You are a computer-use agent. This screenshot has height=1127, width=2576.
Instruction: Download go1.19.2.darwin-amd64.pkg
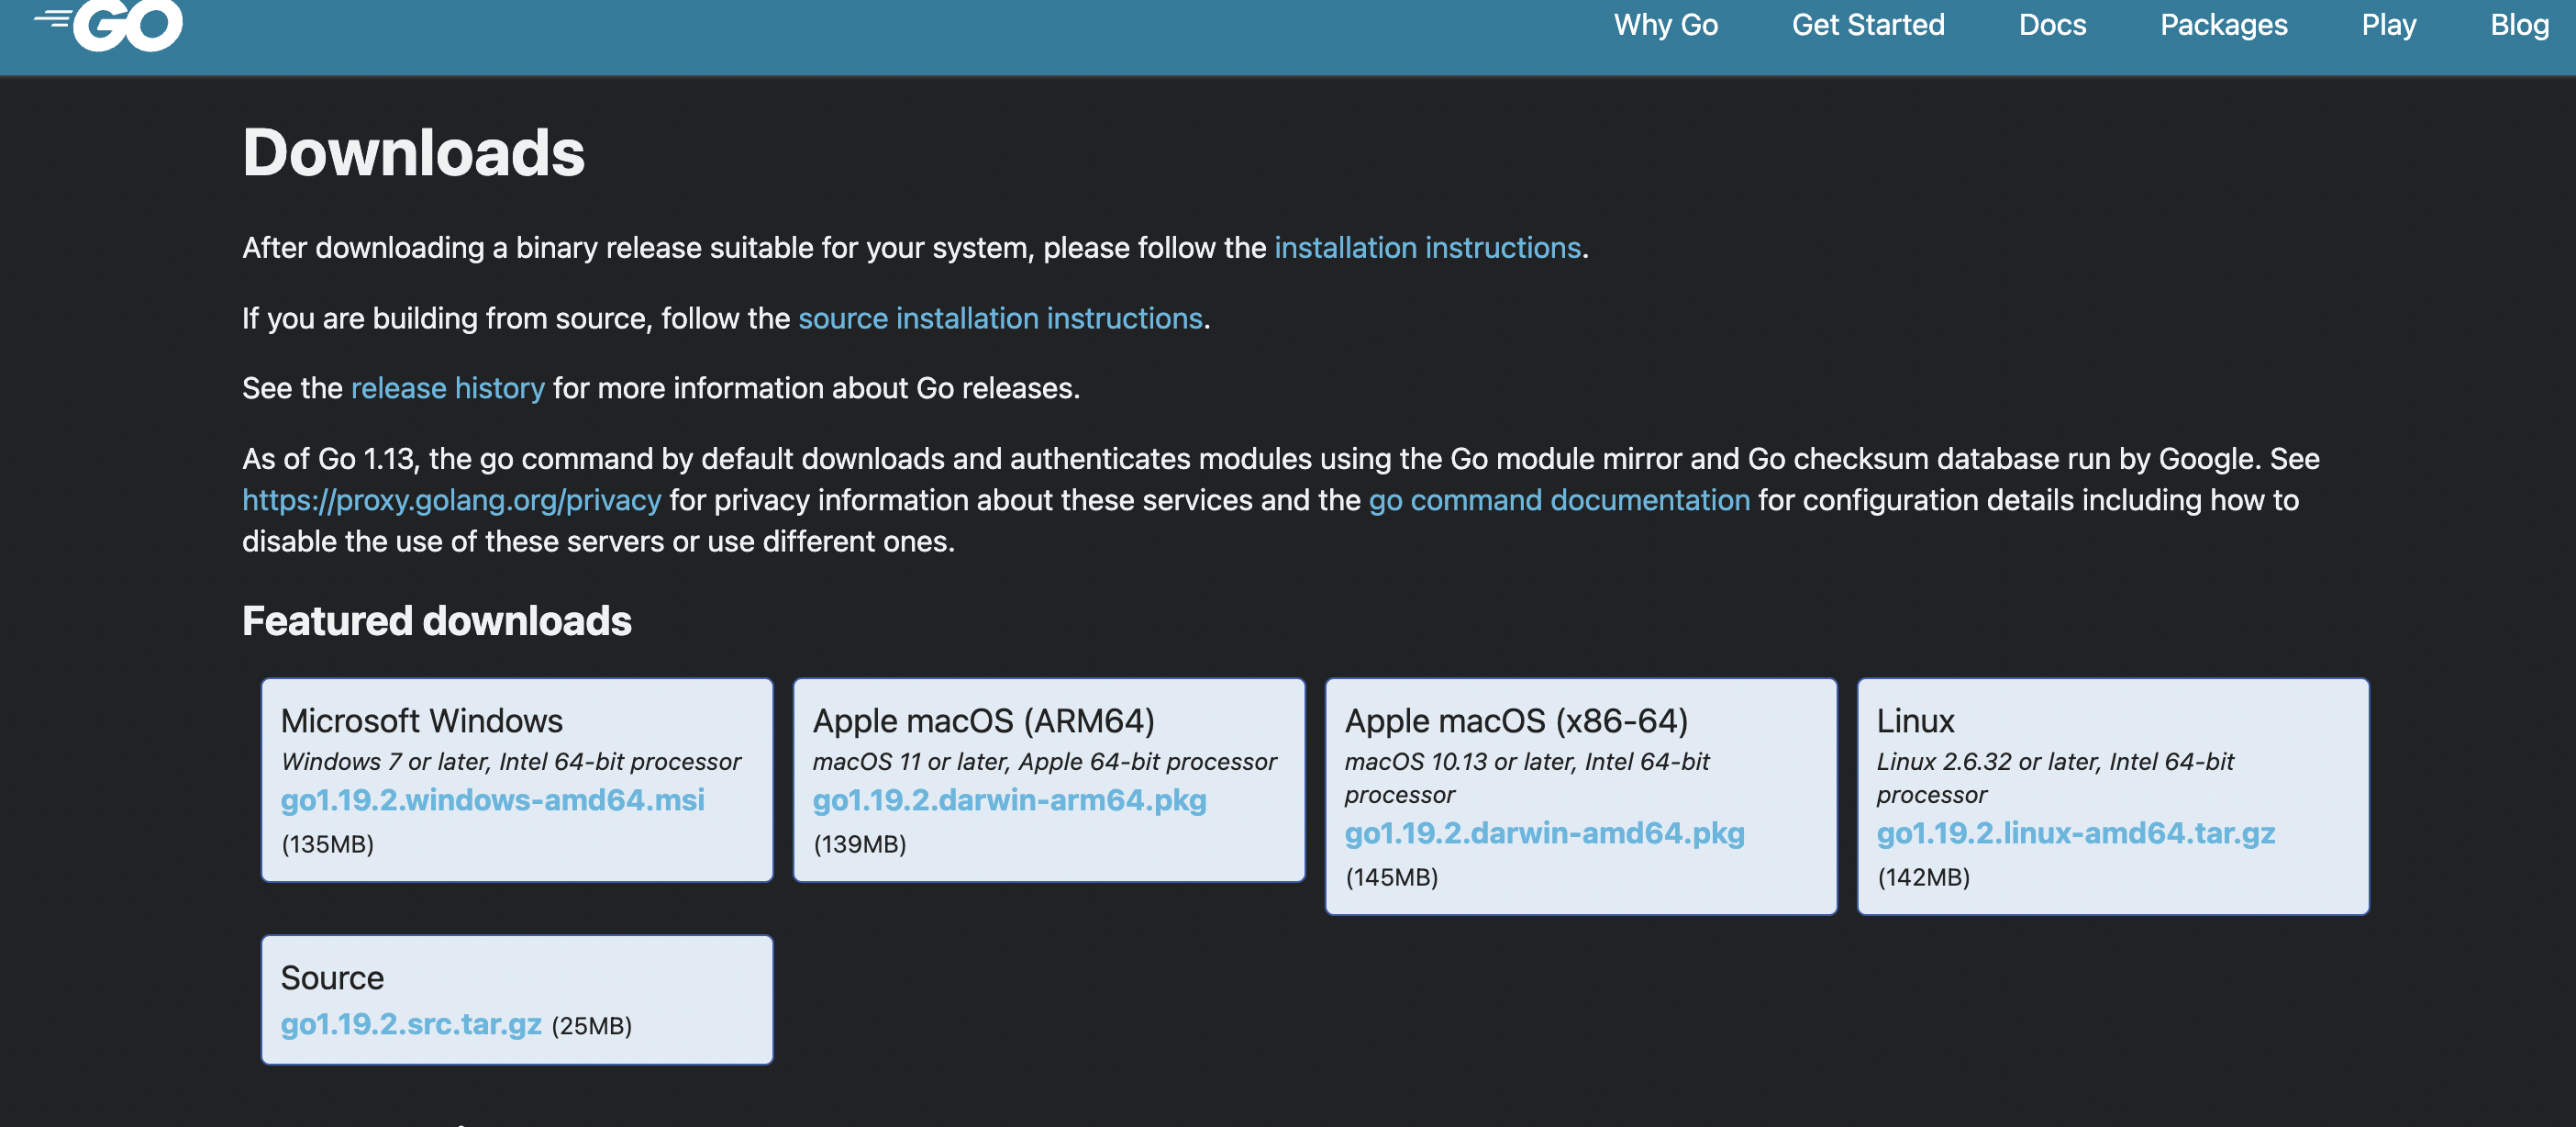click(x=1543, y=833)
